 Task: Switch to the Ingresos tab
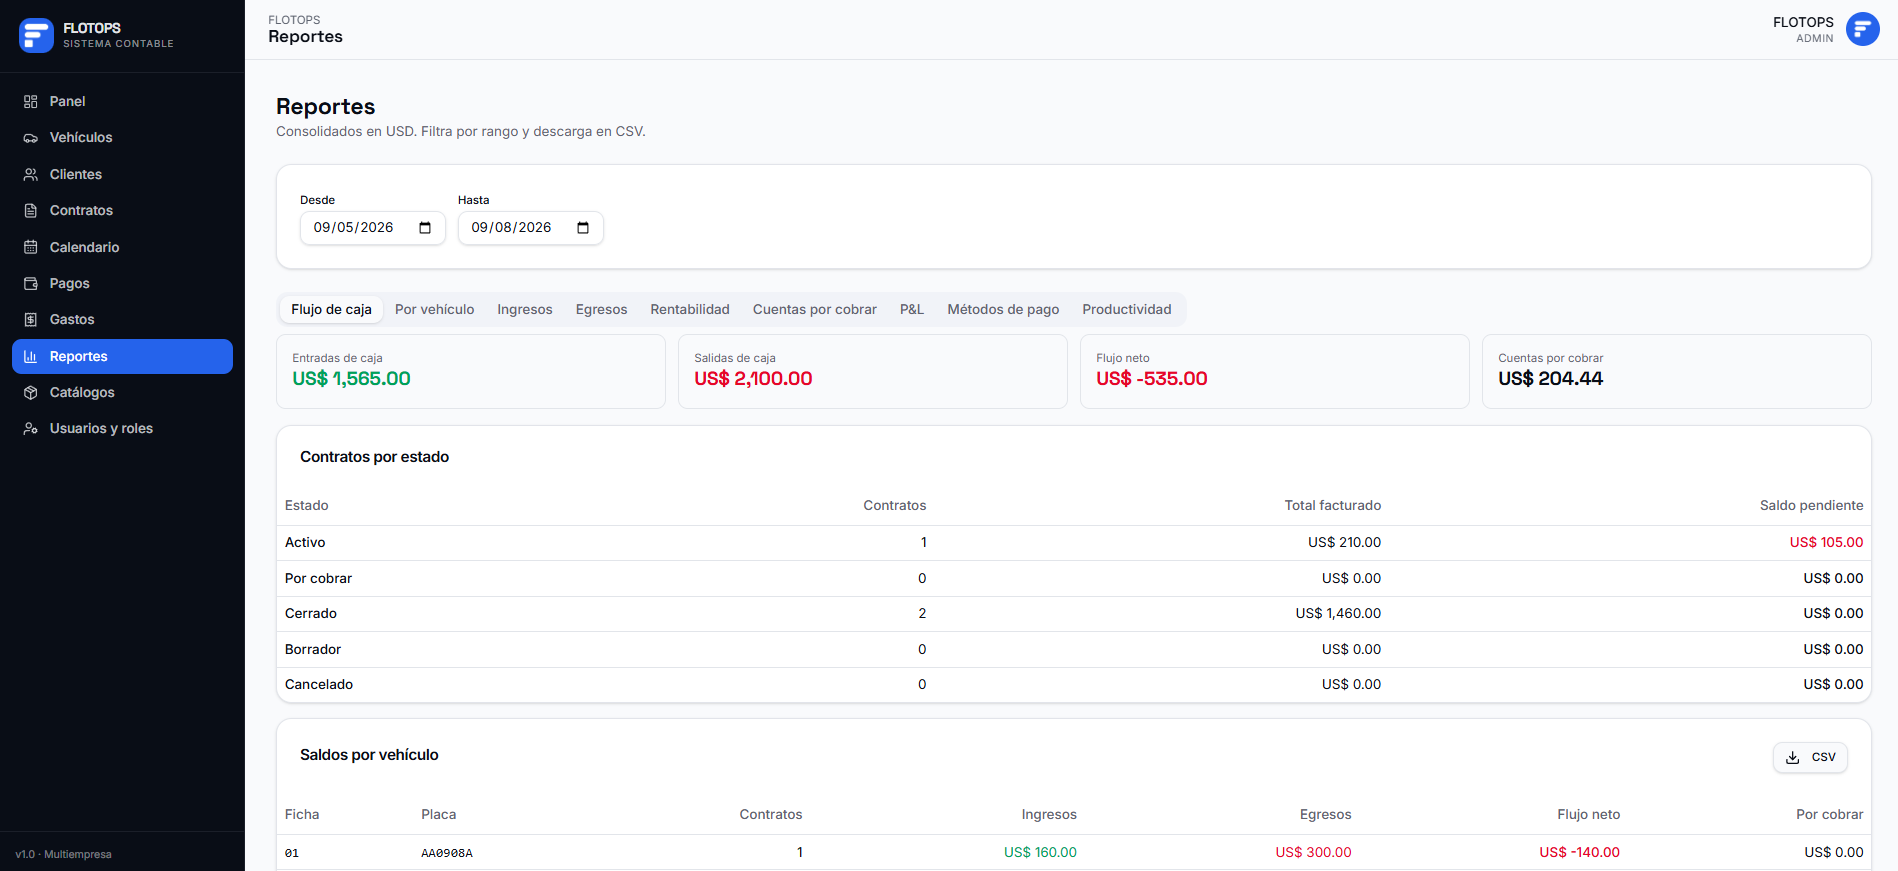tap(525, 310)
